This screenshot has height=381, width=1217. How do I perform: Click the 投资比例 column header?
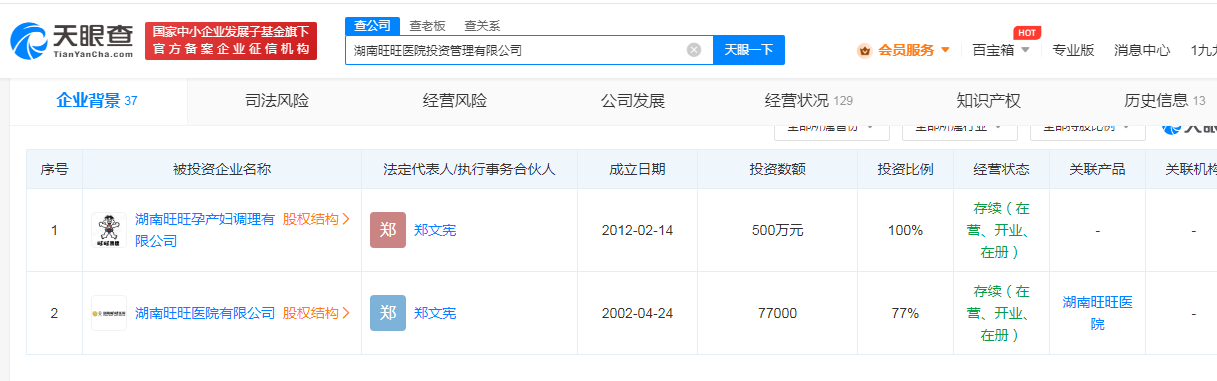905,169
